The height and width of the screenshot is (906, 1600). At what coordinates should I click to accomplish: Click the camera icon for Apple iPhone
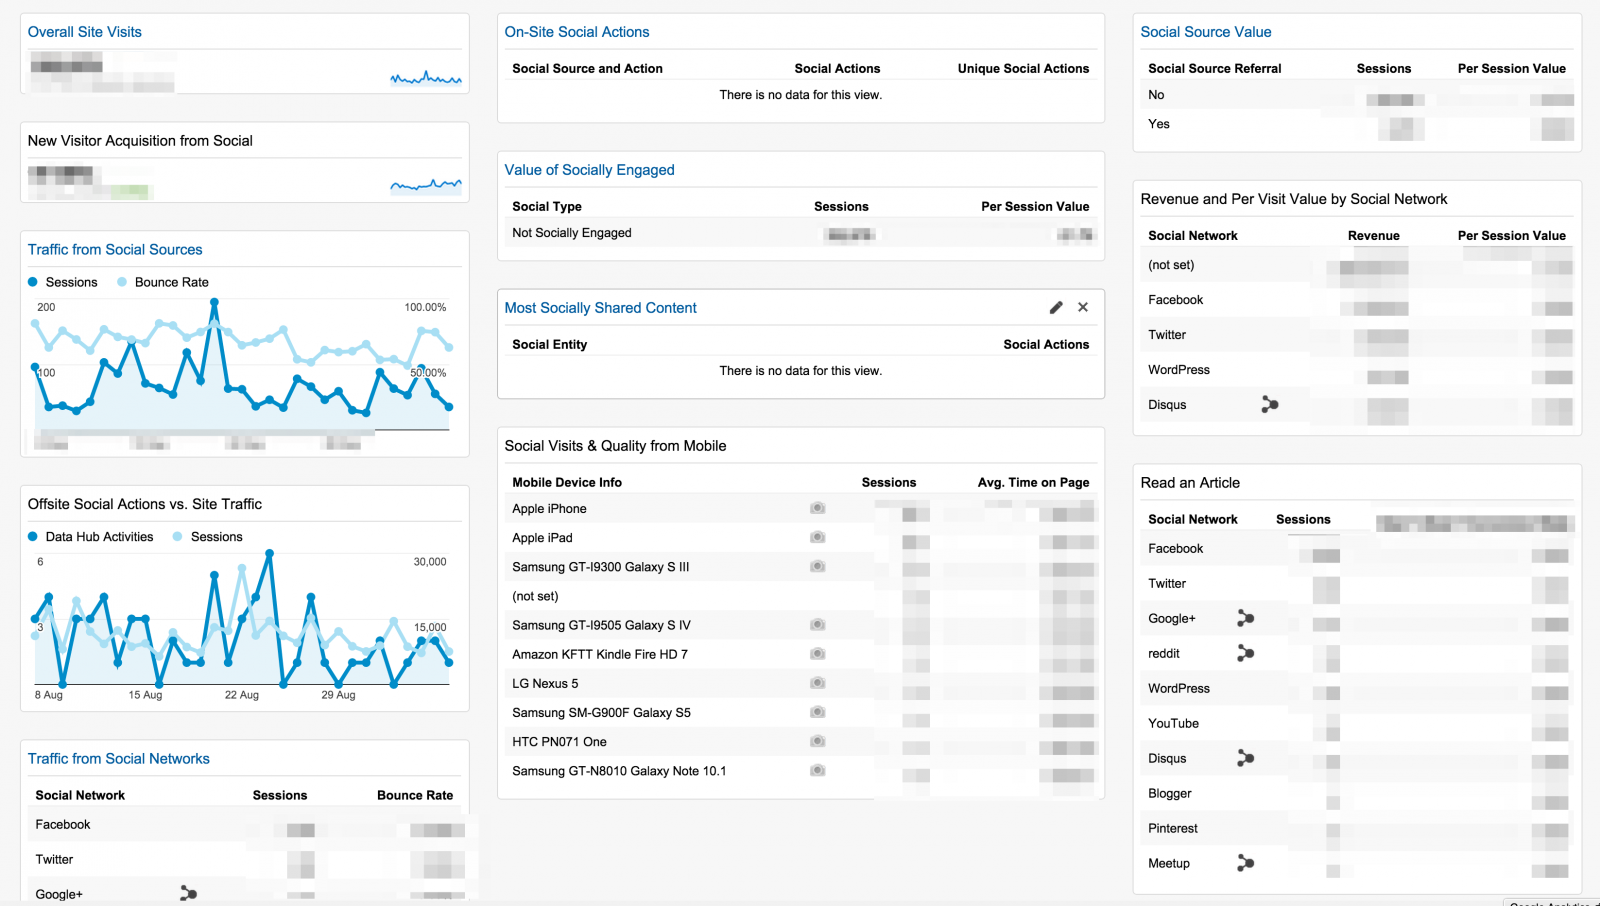(818, 508)
